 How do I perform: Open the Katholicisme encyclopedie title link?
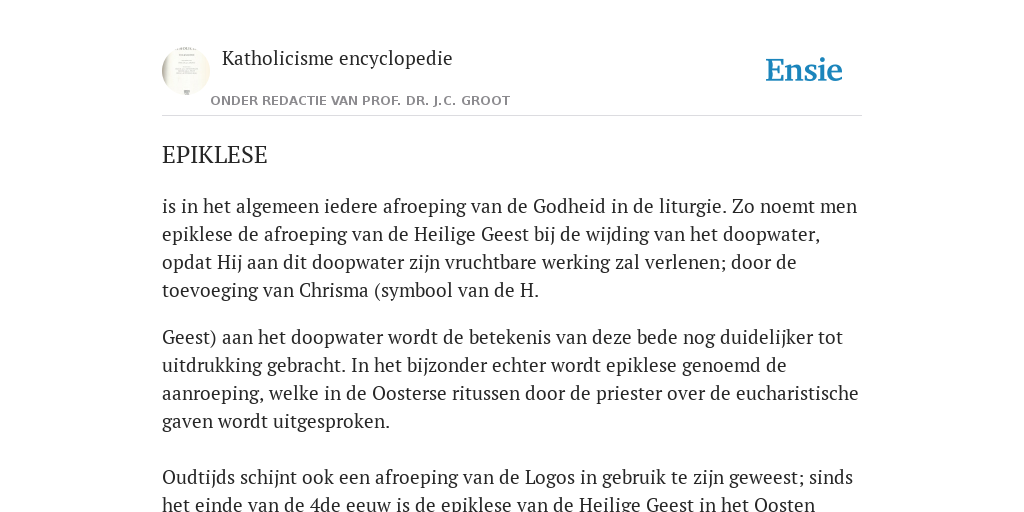pos(337,58)
